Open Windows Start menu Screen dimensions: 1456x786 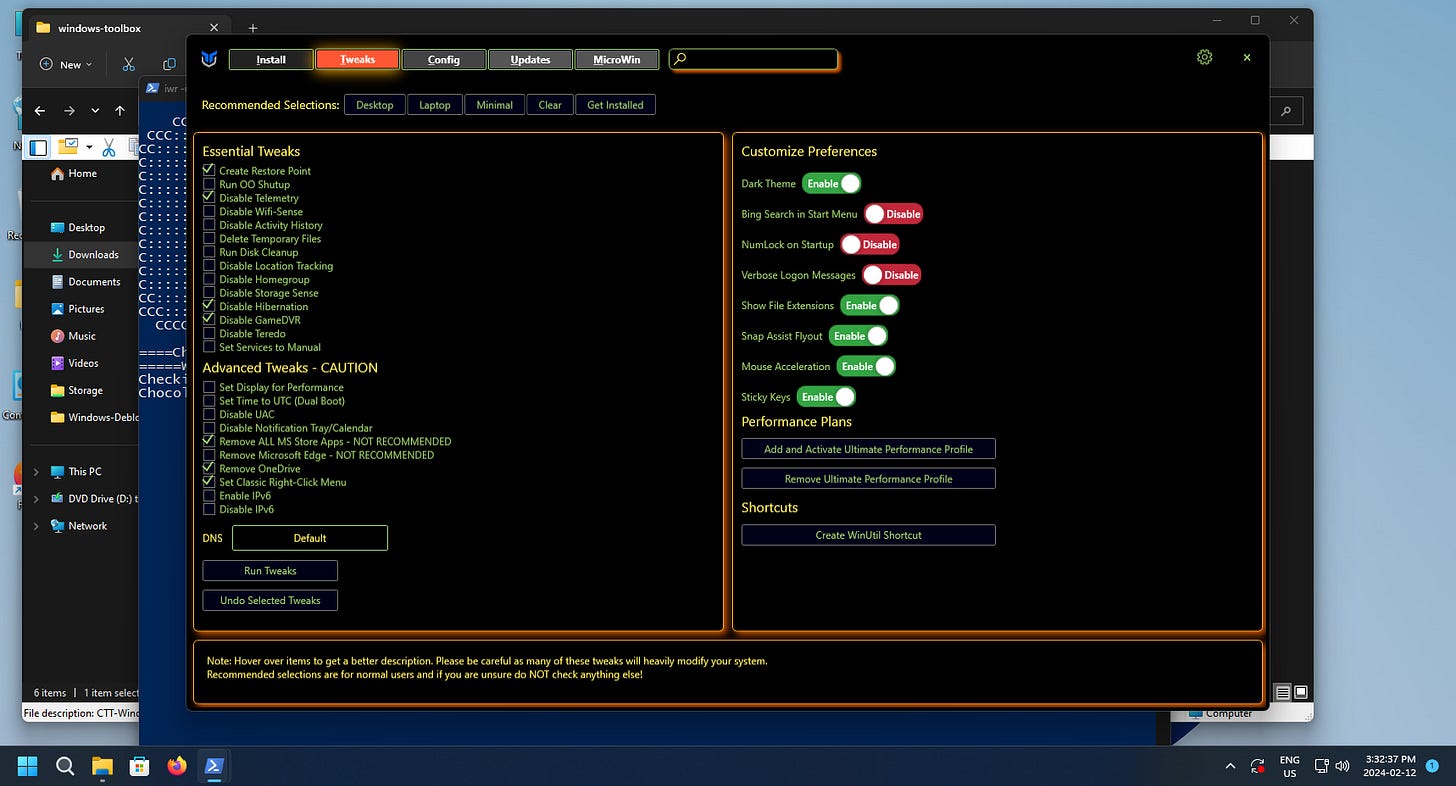click(x=27, y=766)
